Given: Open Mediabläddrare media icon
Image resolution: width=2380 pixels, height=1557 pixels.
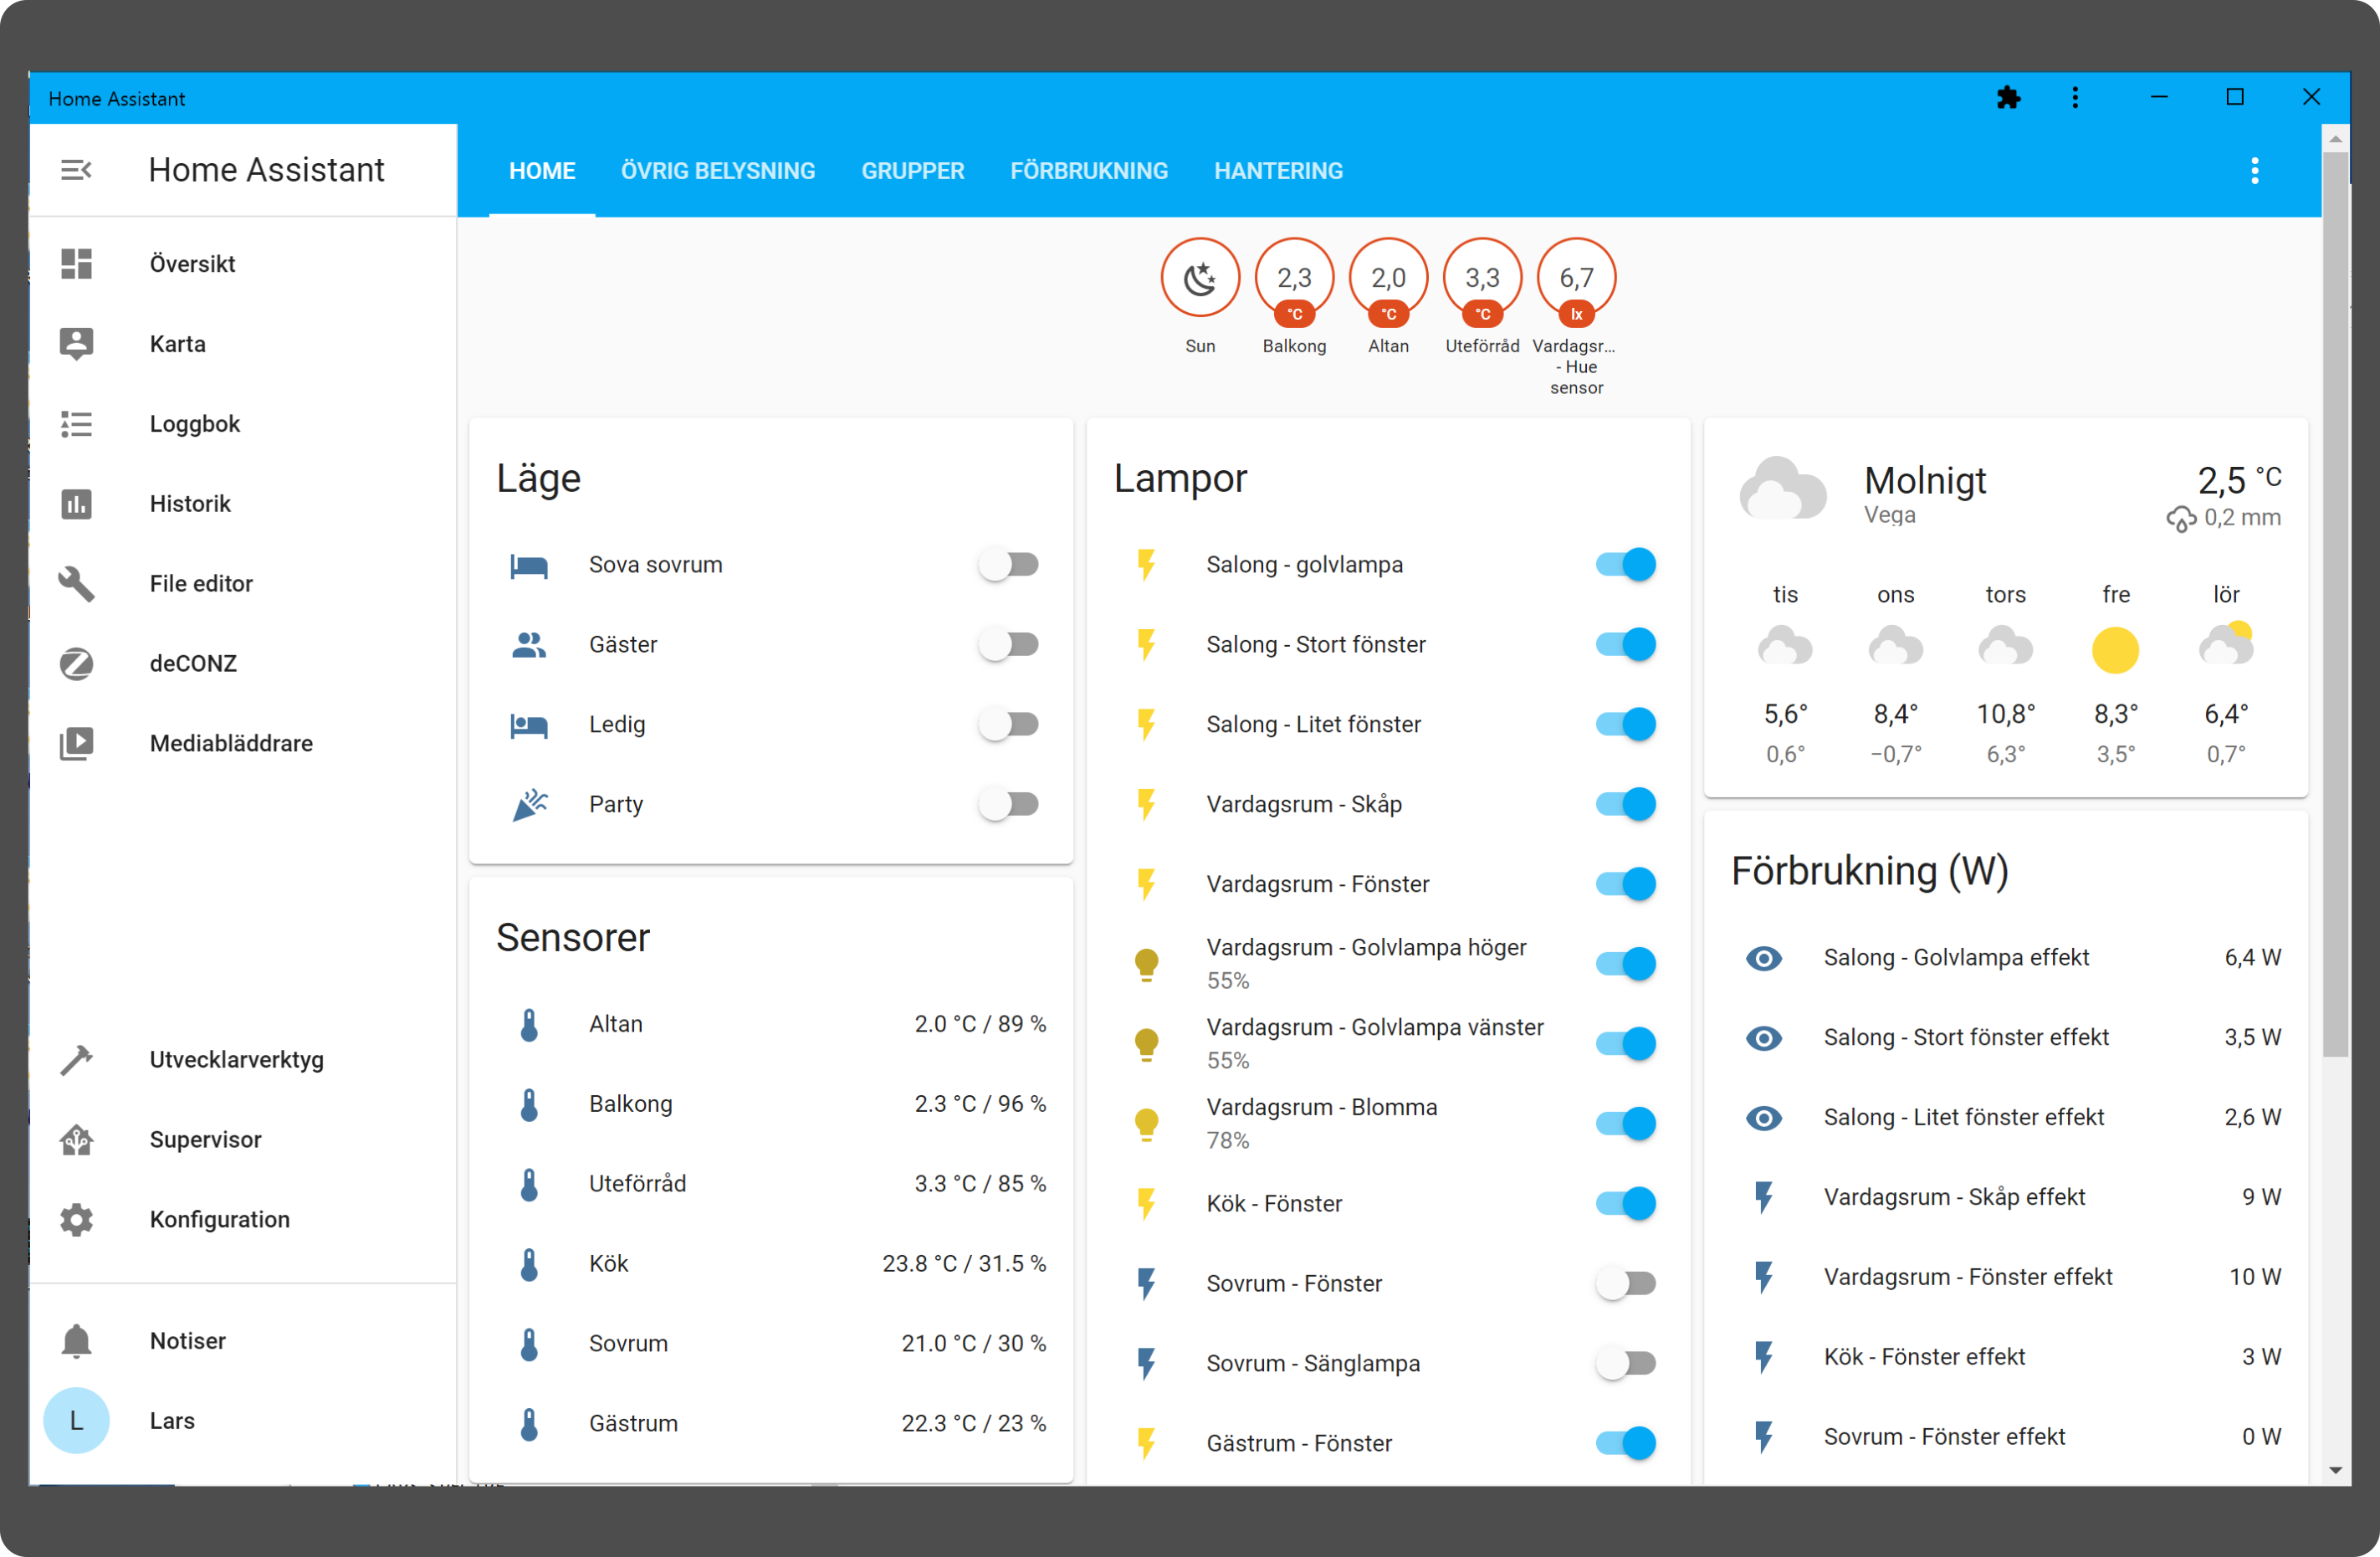Looking at the screenshot, I should point(76,744).
